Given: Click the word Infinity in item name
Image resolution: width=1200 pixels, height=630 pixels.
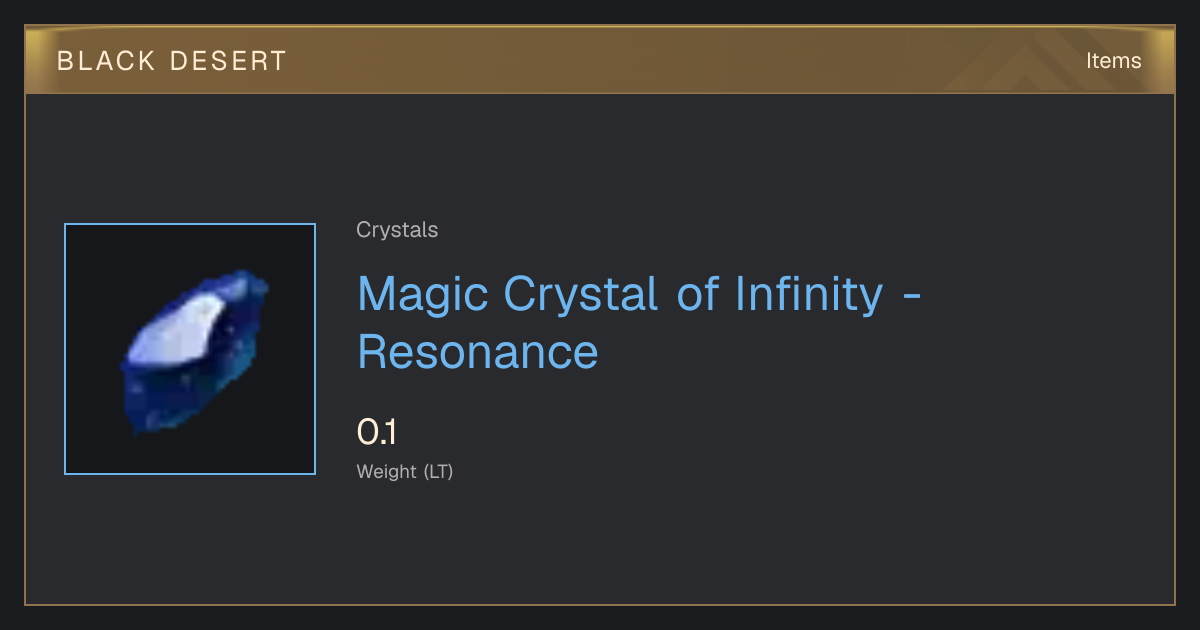Looking at the screenshot, I should [x=809, y=294].
